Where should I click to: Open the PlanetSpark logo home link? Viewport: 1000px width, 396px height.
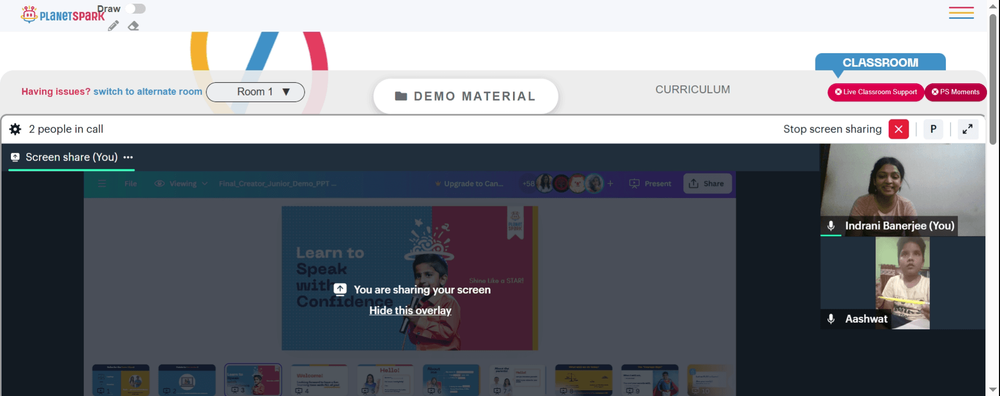coord(62,15)
